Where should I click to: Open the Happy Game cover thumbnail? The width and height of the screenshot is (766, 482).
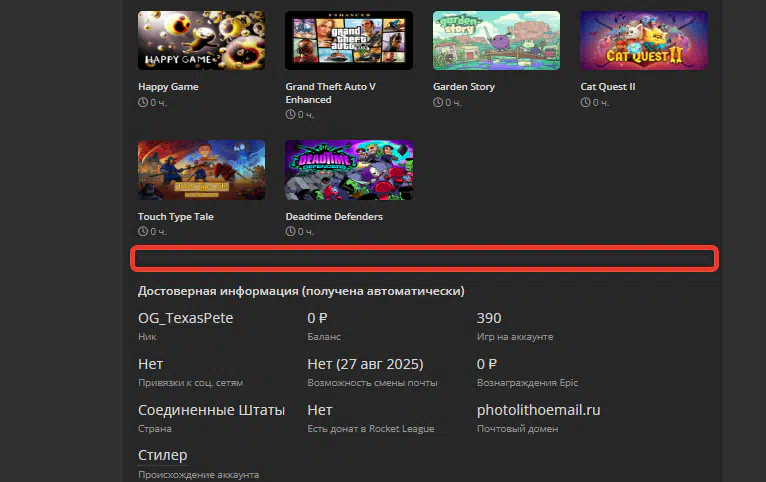tap(201, 41)
